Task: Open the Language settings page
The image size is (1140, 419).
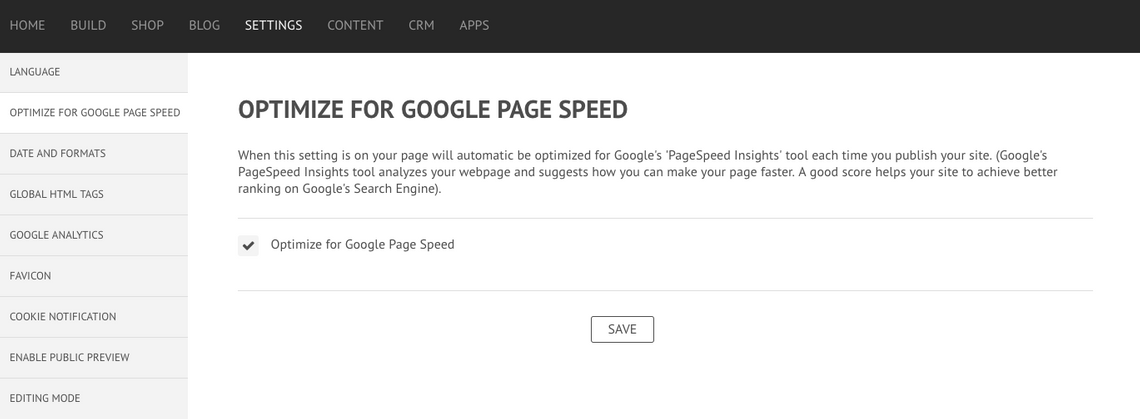Action: click(35, 72)
